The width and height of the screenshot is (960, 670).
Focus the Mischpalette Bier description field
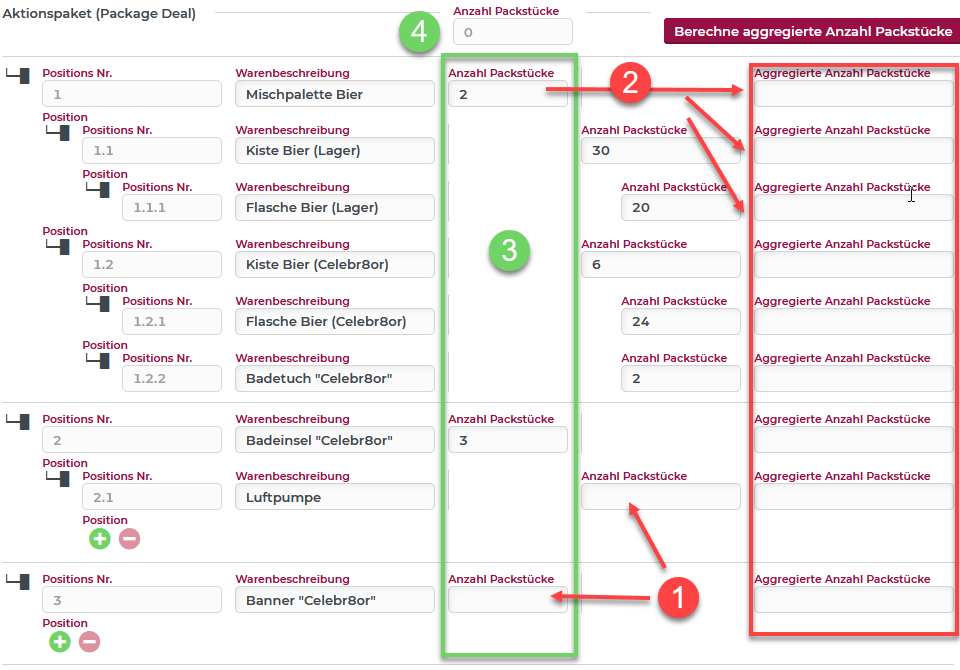[x=335, y=94]
